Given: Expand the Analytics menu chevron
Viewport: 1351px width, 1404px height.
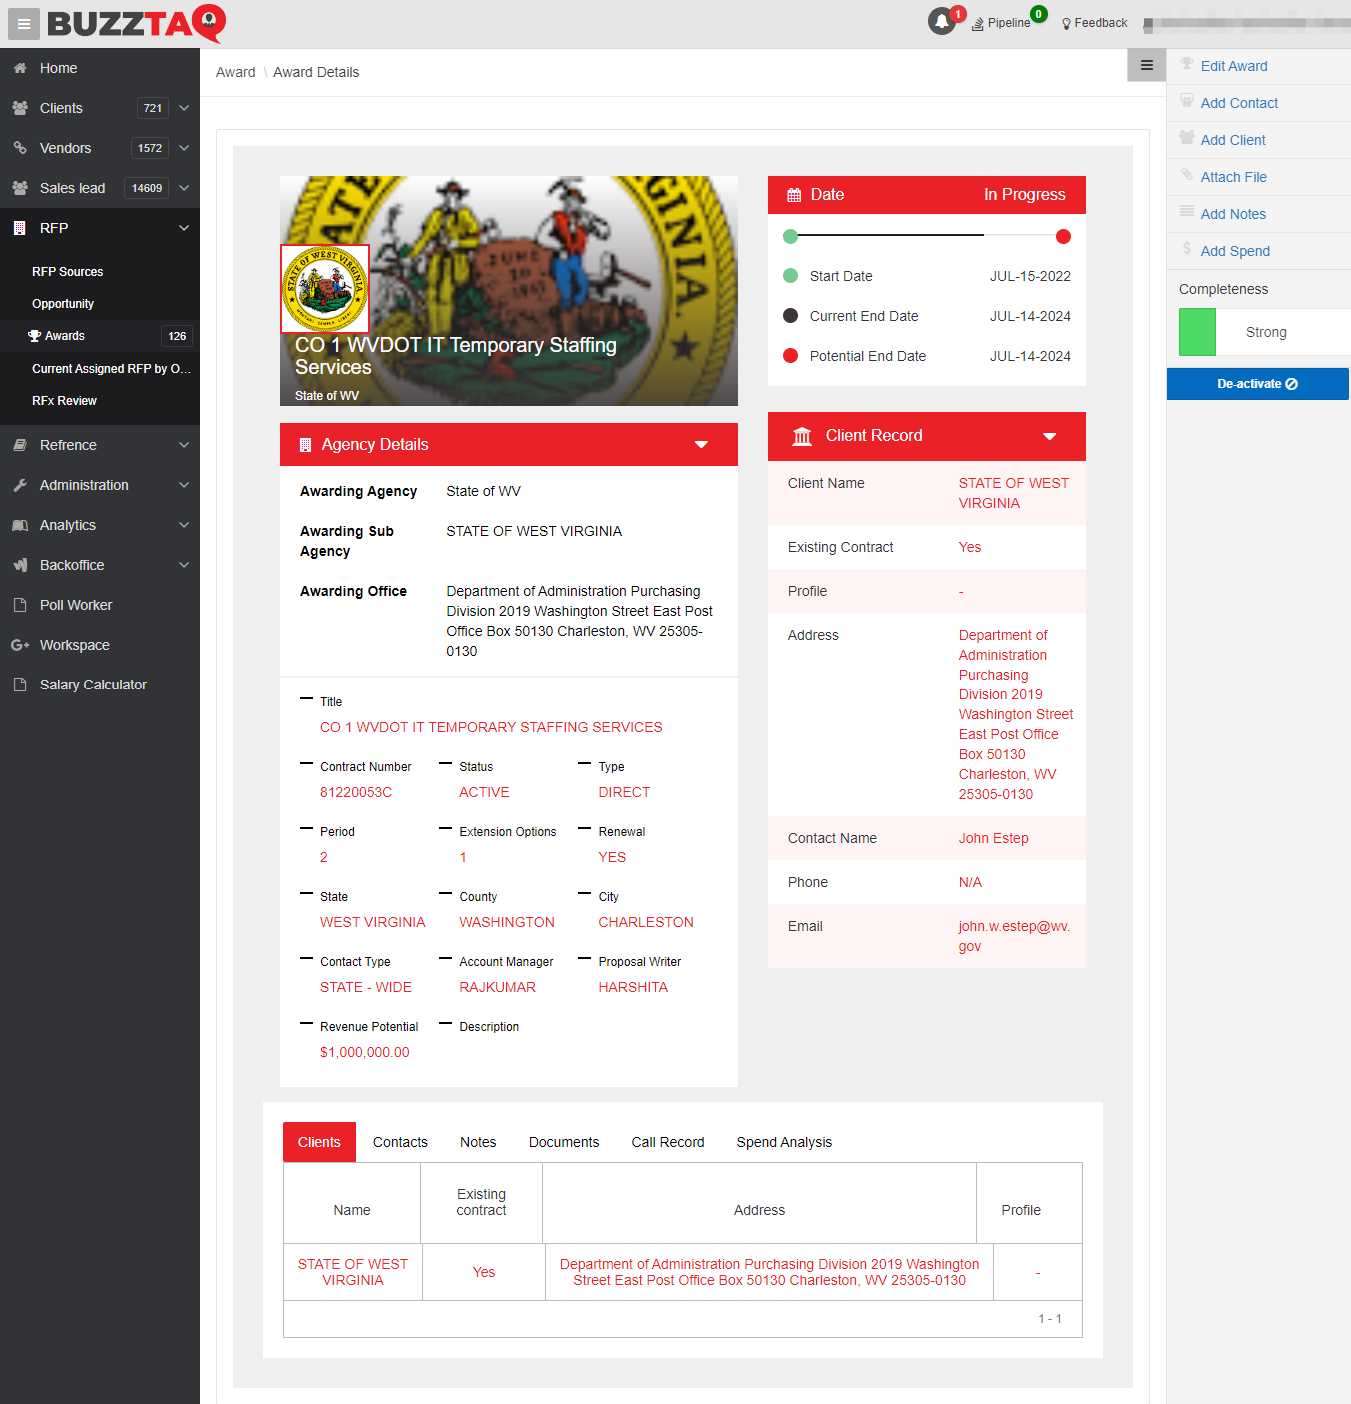Looking at the screenshot, I should (x=184, y=525).
